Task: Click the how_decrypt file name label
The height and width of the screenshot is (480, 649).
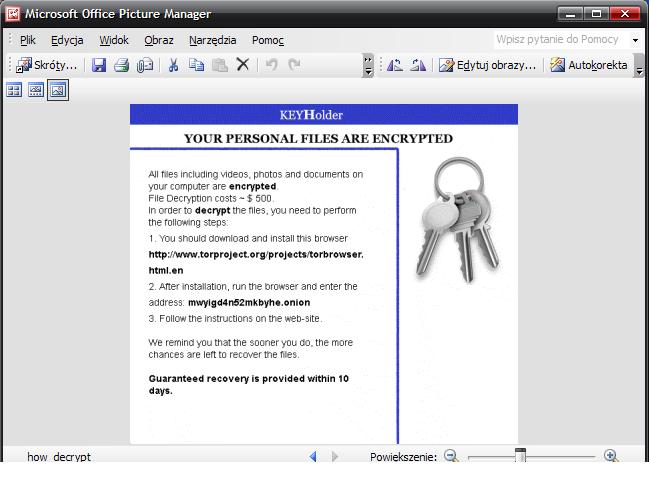Action: coord(59,457)
